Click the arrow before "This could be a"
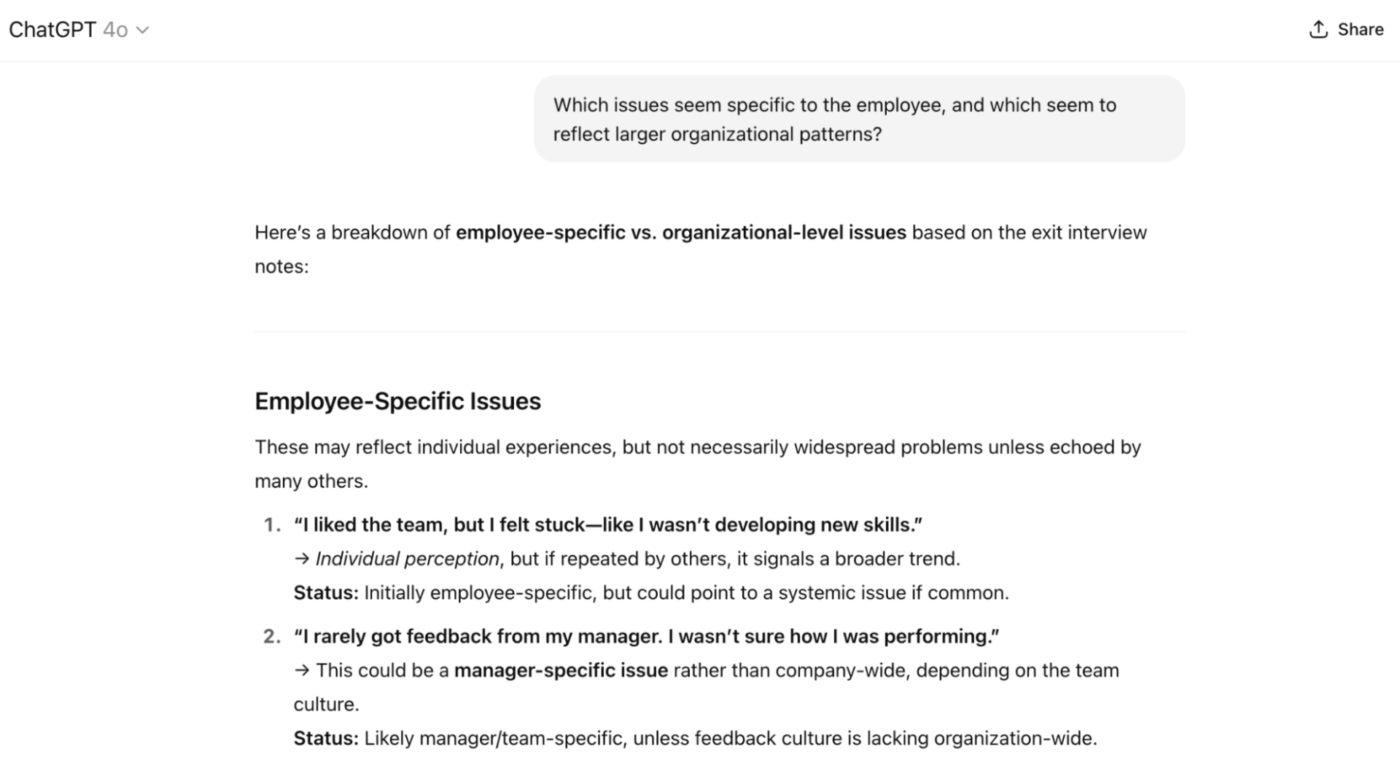Image resolution: width=1400 pixels, height=771 pixels. point(301,671)
